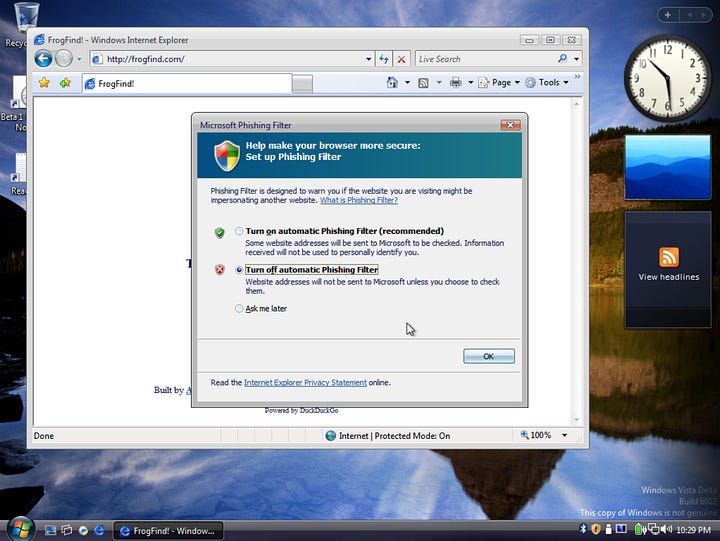Viewport: 720px width, 541px height.
Task: Click the 10:29 PM taskbar clock
Action: (x=693, y=530)
